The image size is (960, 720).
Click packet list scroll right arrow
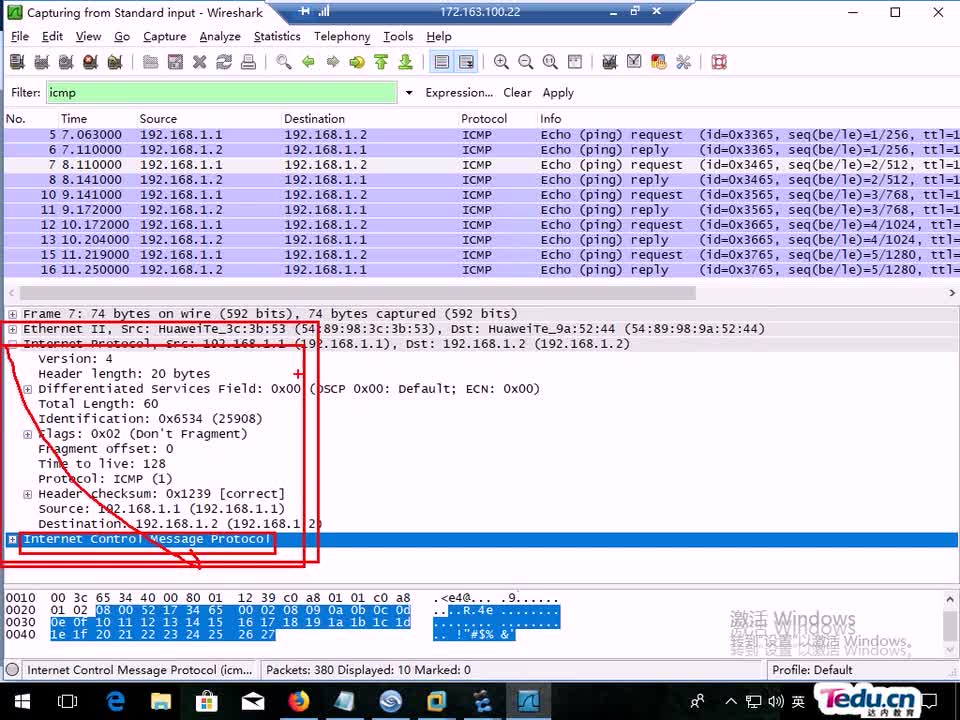pyautogui.click(x=952, y=293)
